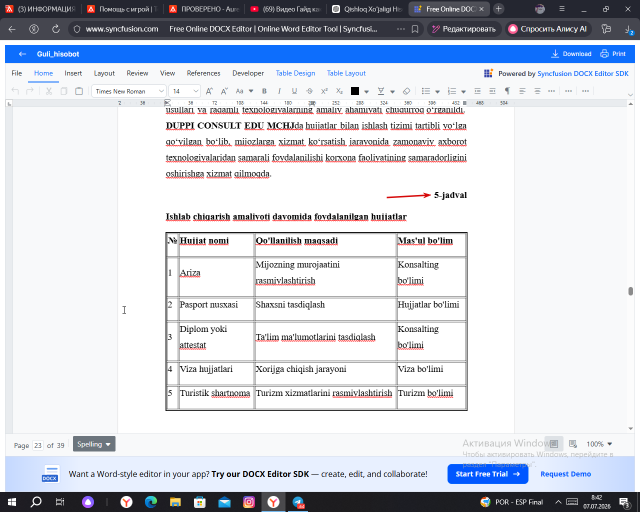Click the numbered list icon
This screenshot has height=512, width=640.
pyautogui.click(x=452, y=91)
